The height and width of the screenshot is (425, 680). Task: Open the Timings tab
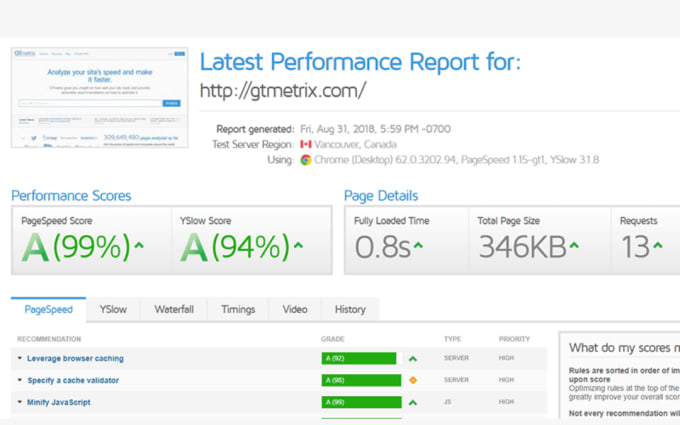tap(238, 310)
